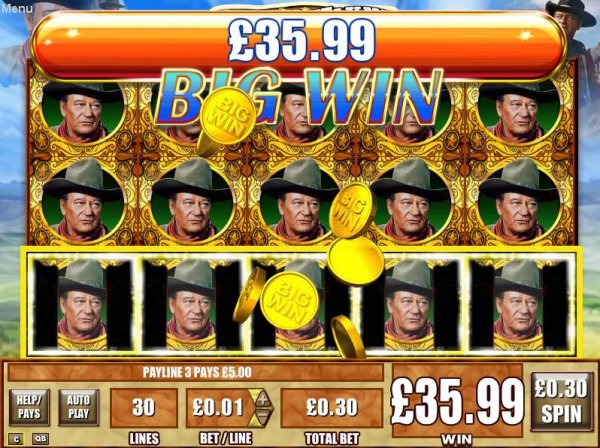
Task: Click the BIG WIN coin over the top row
Action: (x=227, y=116)
